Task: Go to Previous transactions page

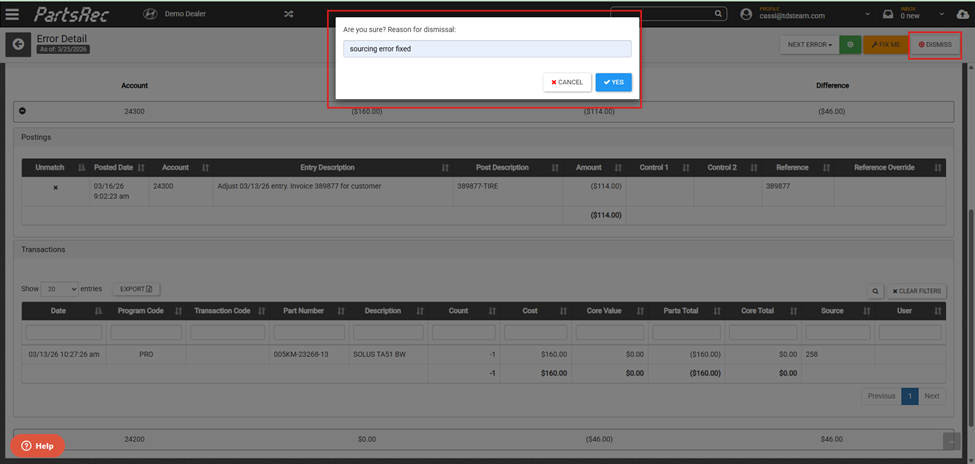Action: pos(881,396)
